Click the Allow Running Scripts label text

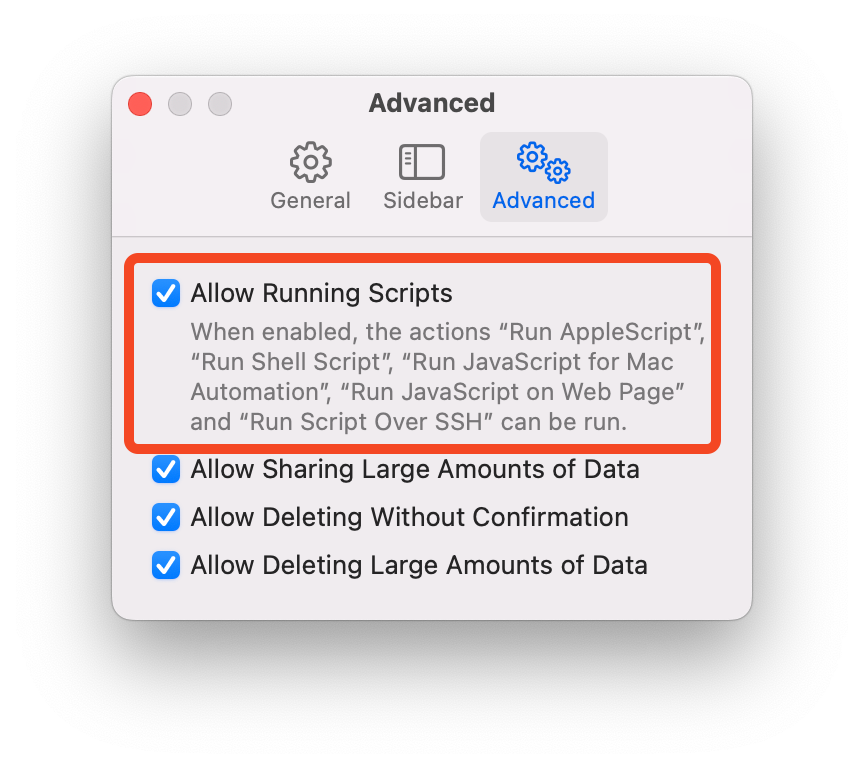tap(321, 293)
